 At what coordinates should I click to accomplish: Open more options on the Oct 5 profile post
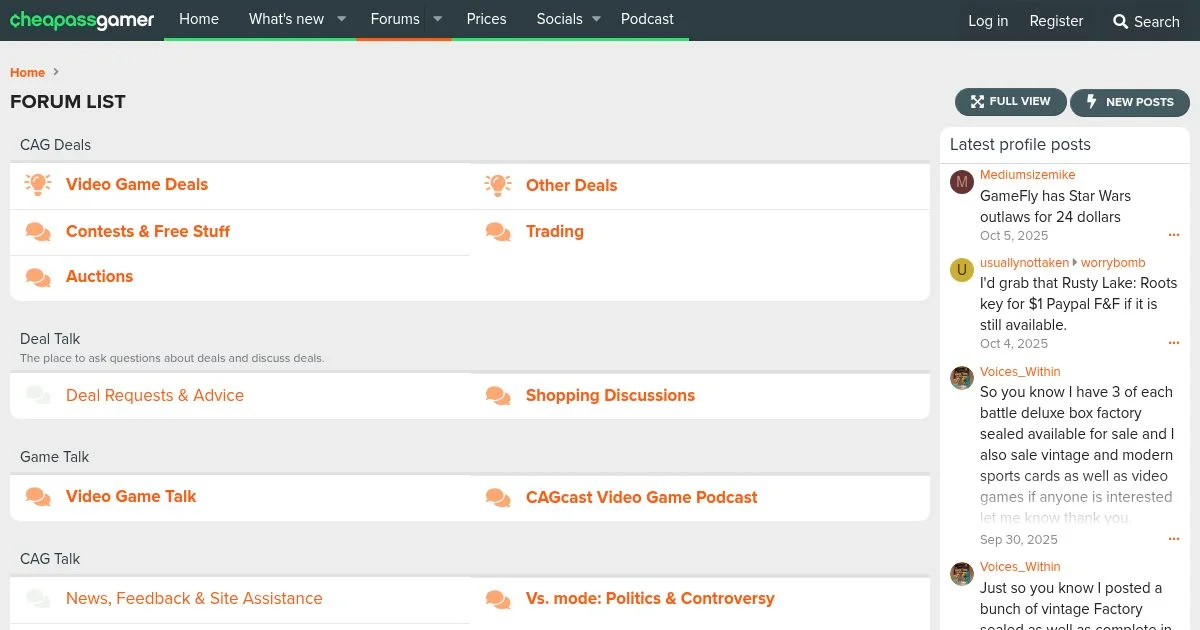pos(1173,236)
